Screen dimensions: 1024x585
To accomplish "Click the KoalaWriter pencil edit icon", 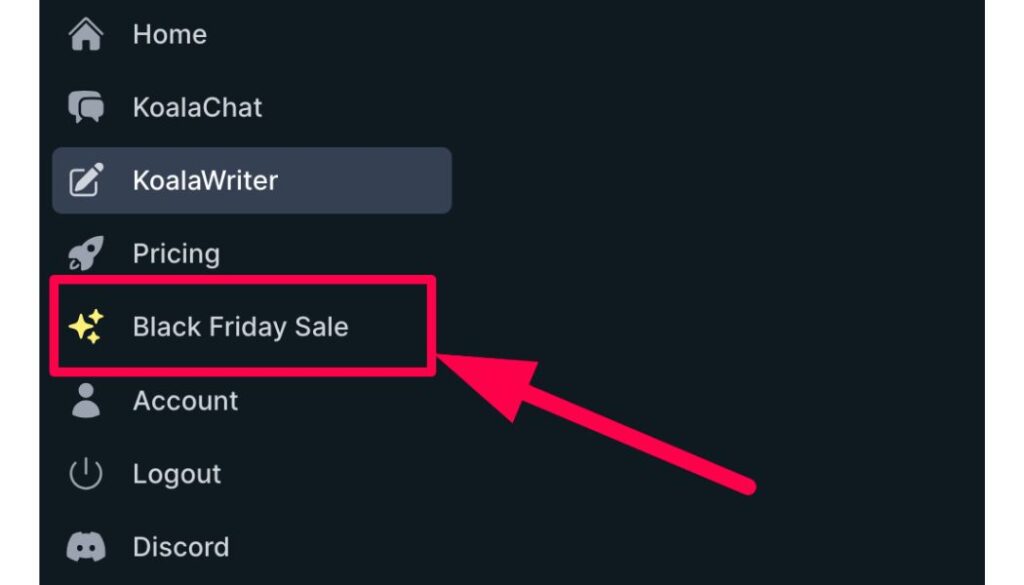I will pyautogui.click(x=85, y=181).
